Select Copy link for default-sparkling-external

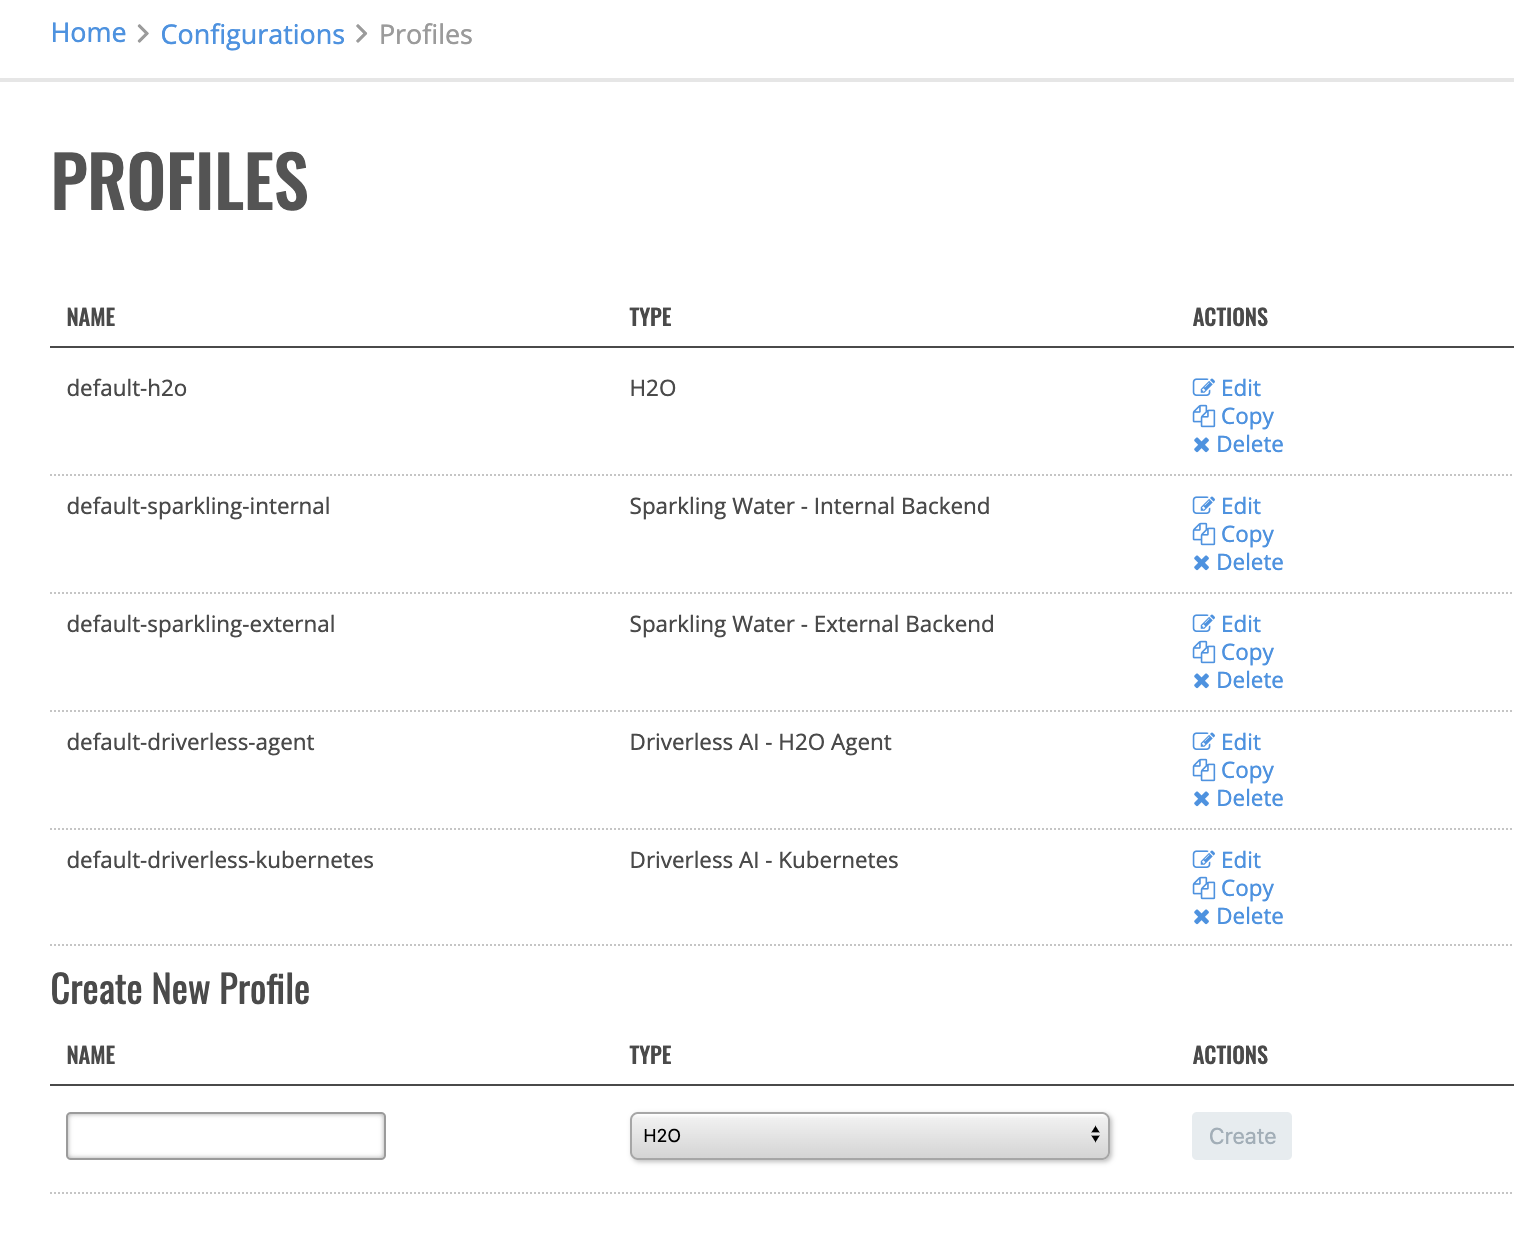coord(1247,653)
